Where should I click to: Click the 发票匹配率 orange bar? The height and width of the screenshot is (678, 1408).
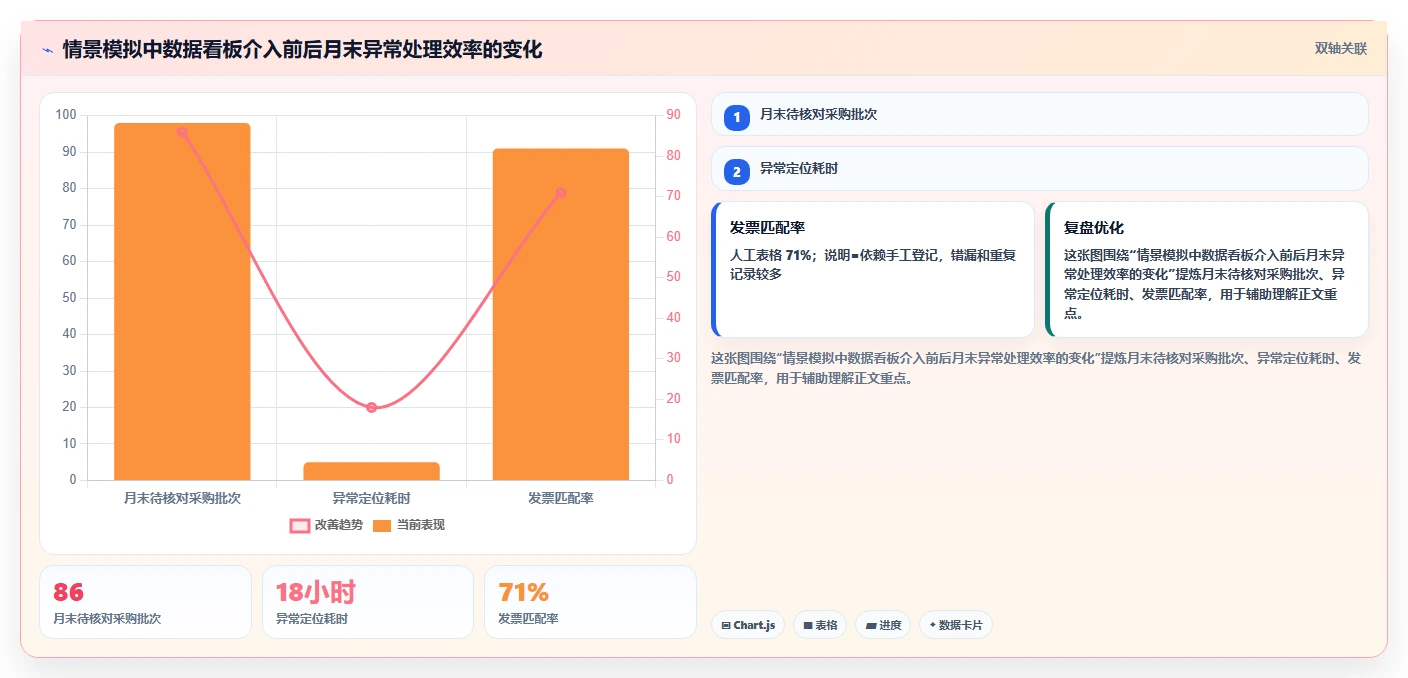tap(560, 314)
